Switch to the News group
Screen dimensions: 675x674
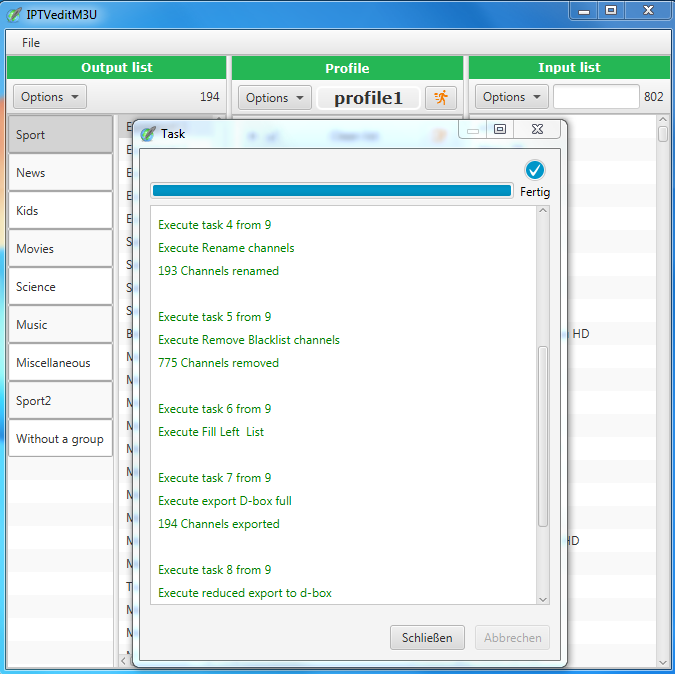tap(60, 173)
